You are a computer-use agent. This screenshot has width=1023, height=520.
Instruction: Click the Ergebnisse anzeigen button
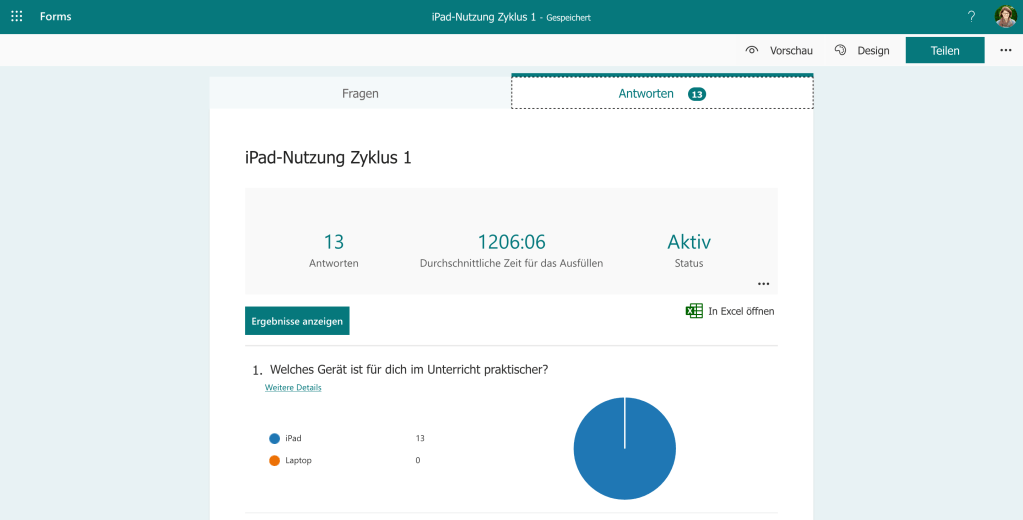pyautogui.click(x=297, y=321)
